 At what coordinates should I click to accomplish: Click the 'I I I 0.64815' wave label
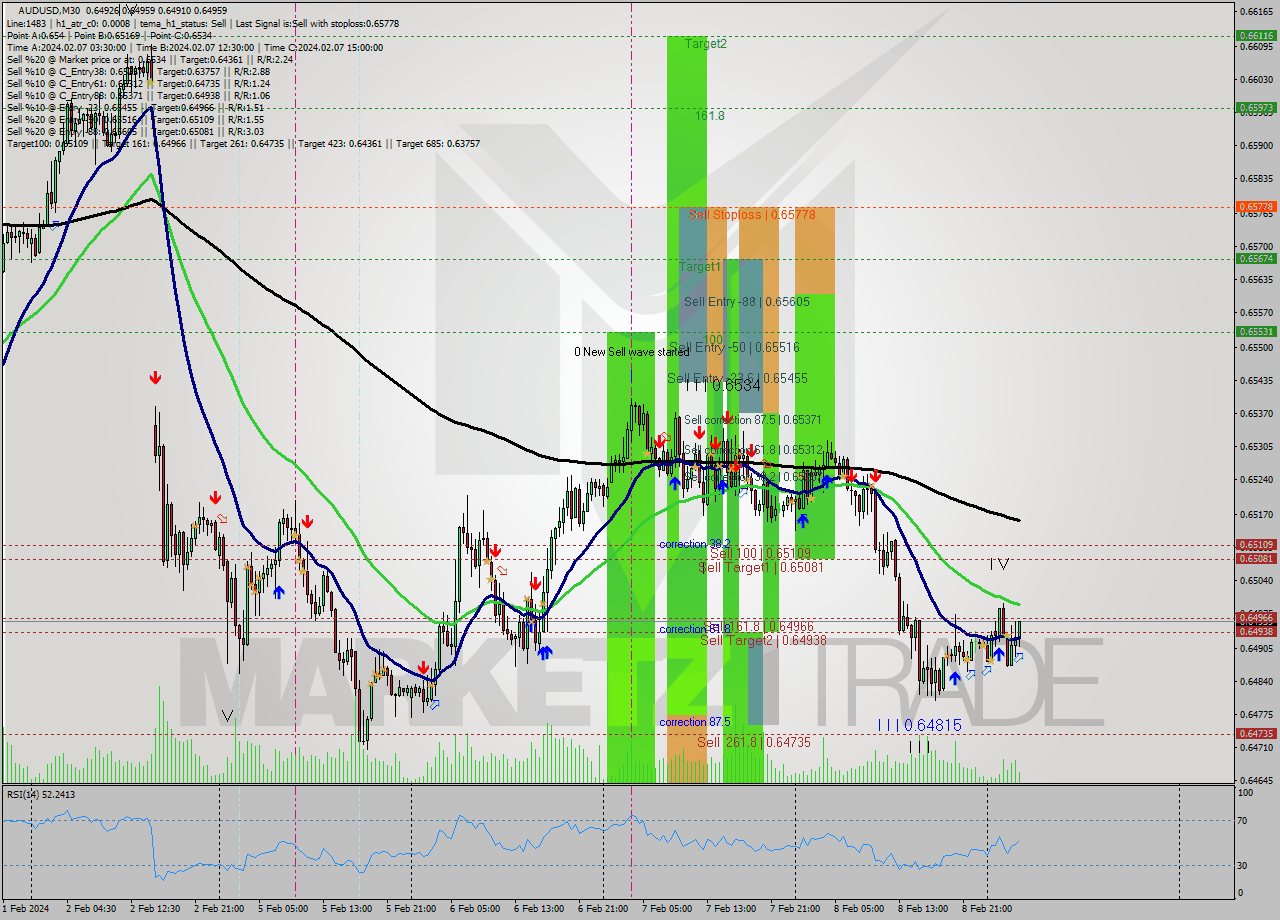click(x=919, y=725)
